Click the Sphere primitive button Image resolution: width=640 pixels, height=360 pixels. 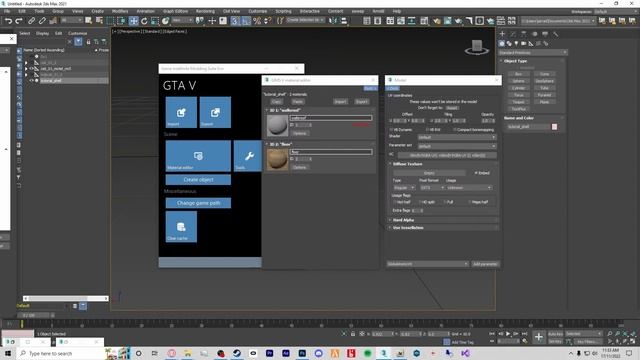click(x=518, y=81)
